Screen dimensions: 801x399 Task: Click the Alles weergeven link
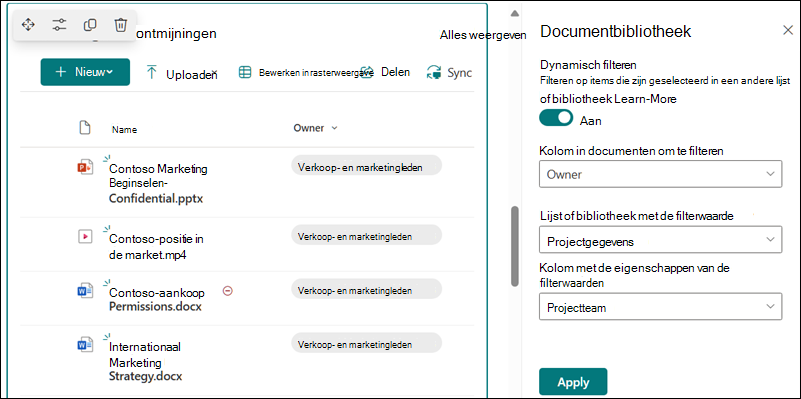pos(483,35)
